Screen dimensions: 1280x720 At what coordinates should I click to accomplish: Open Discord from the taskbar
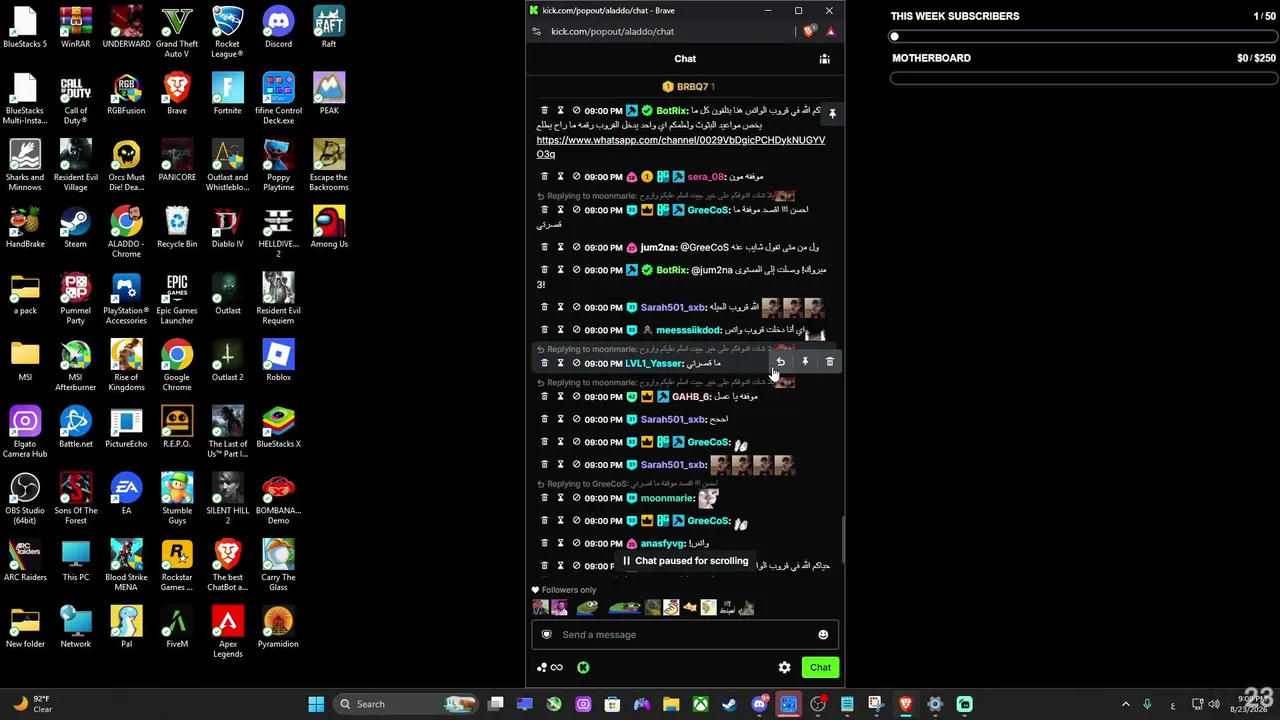[x=759, y=704]
